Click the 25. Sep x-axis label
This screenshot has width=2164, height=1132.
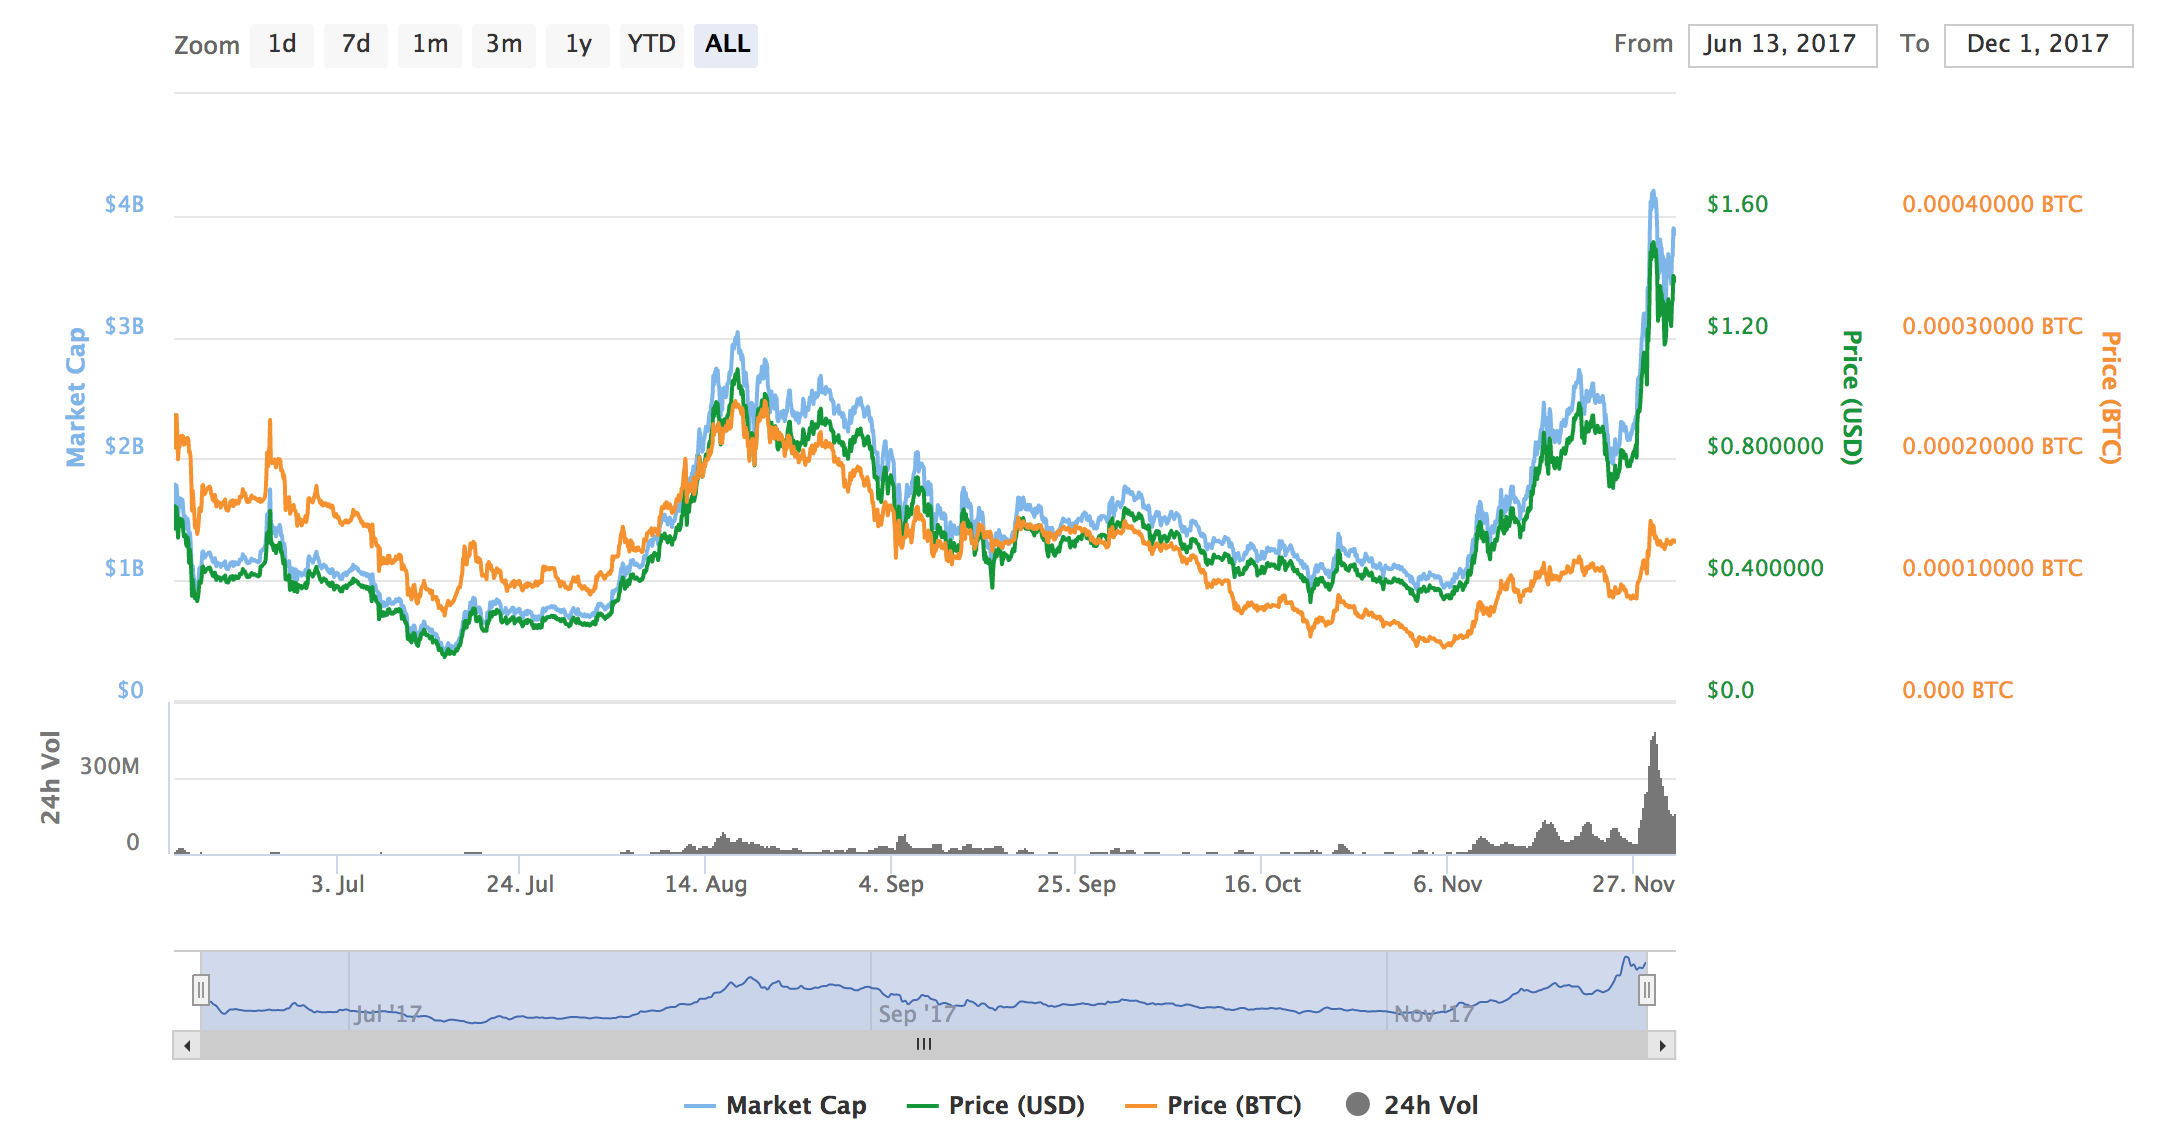(1076, 884)
